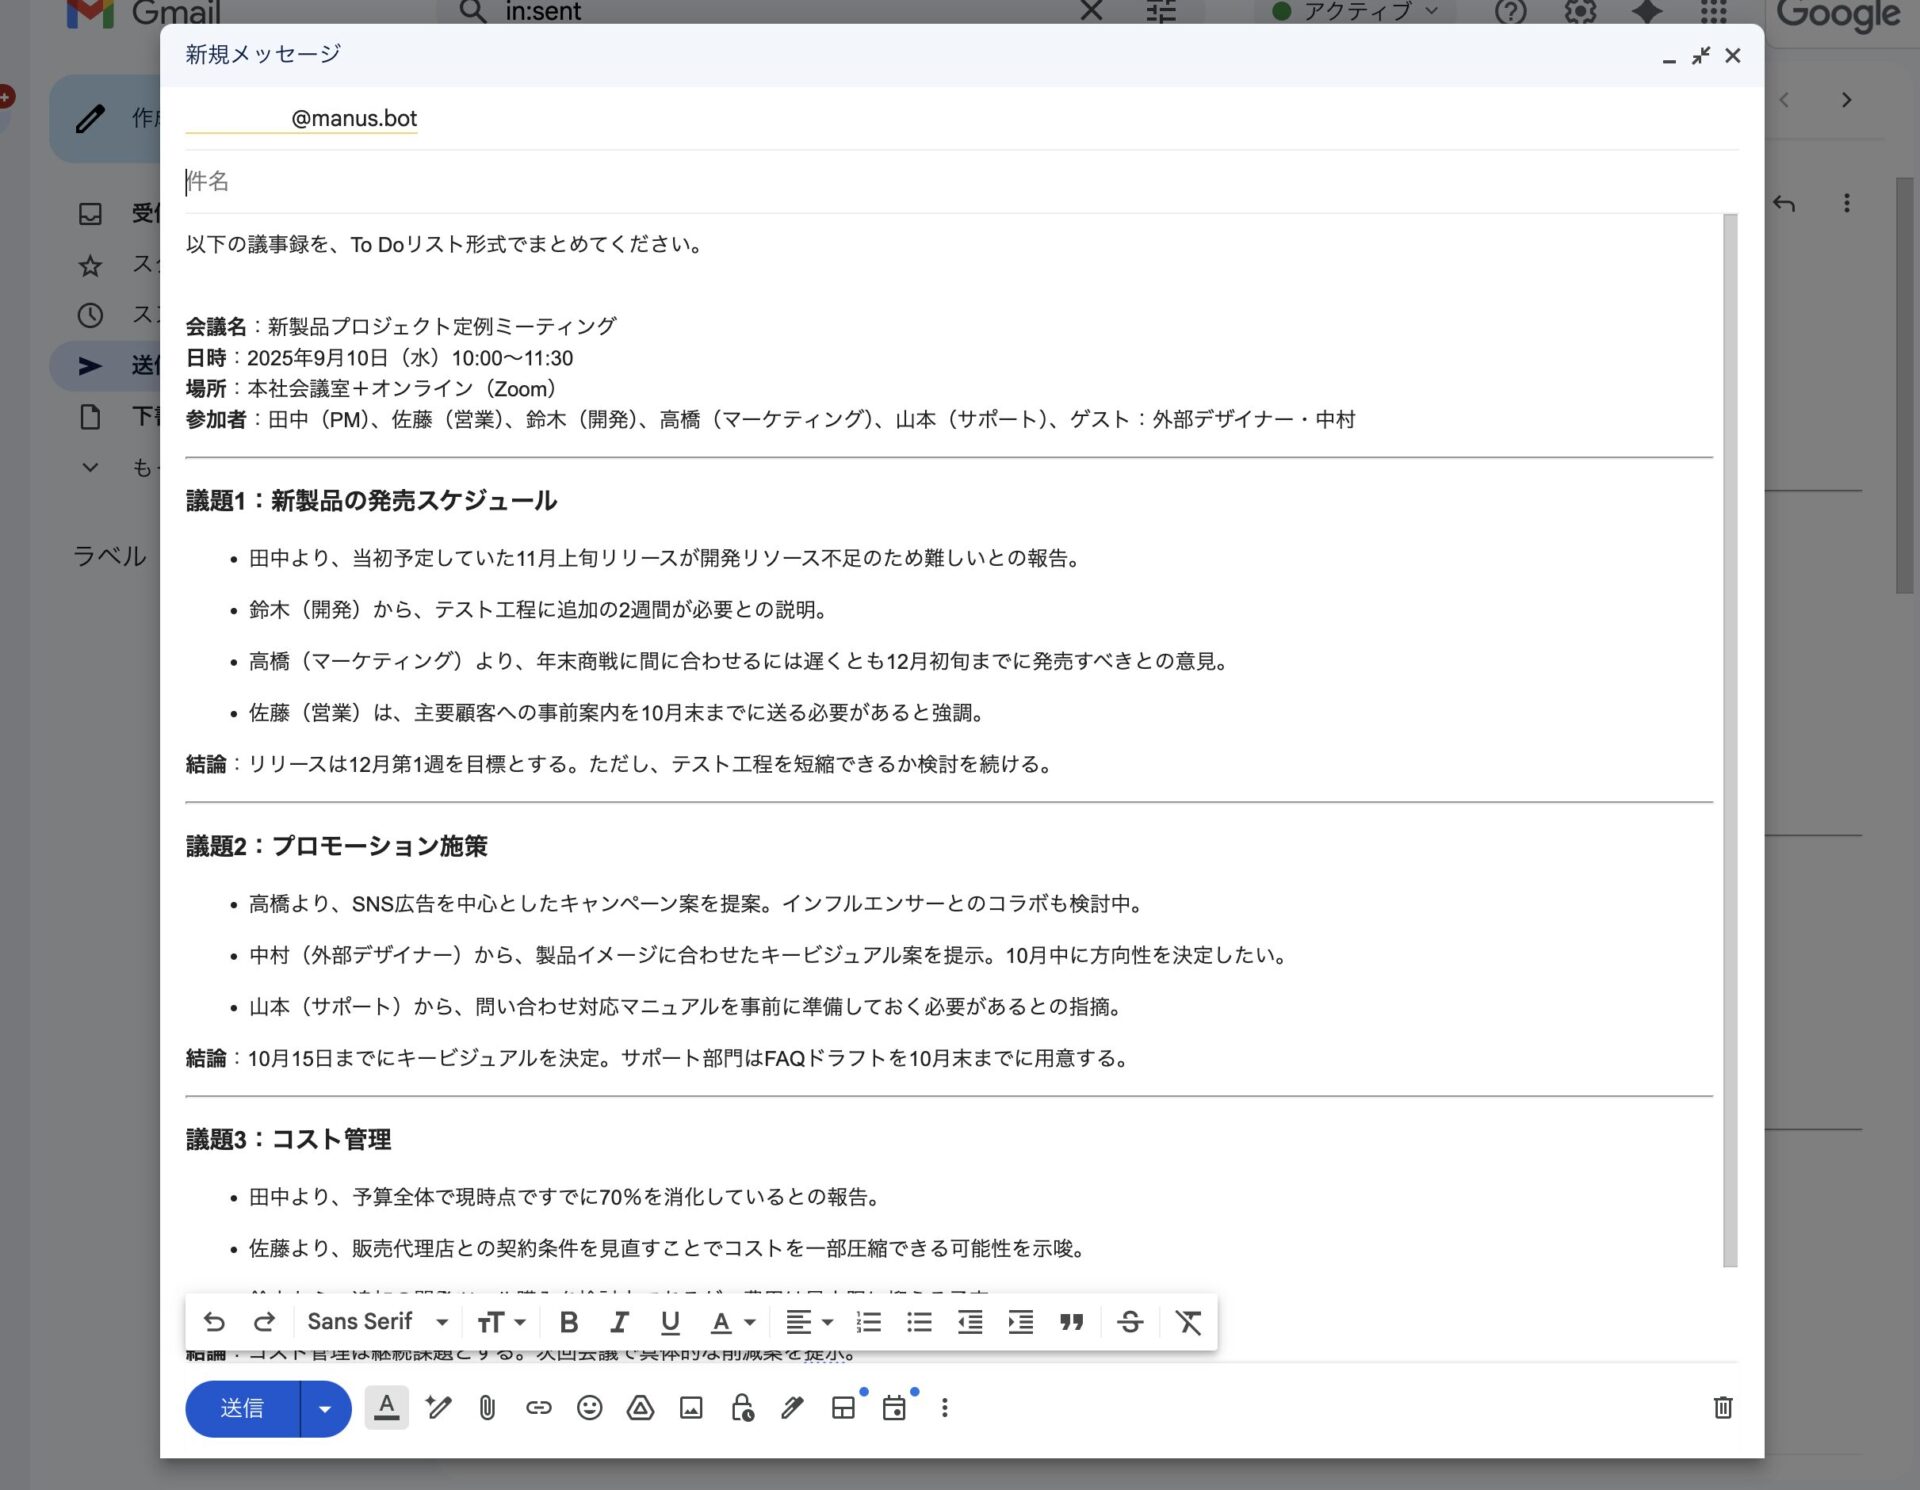Toggle strikethrough formatting
The height and width of the screenshot is (1490, 1920).
pyautogui.click(x=1130, y=1321)
